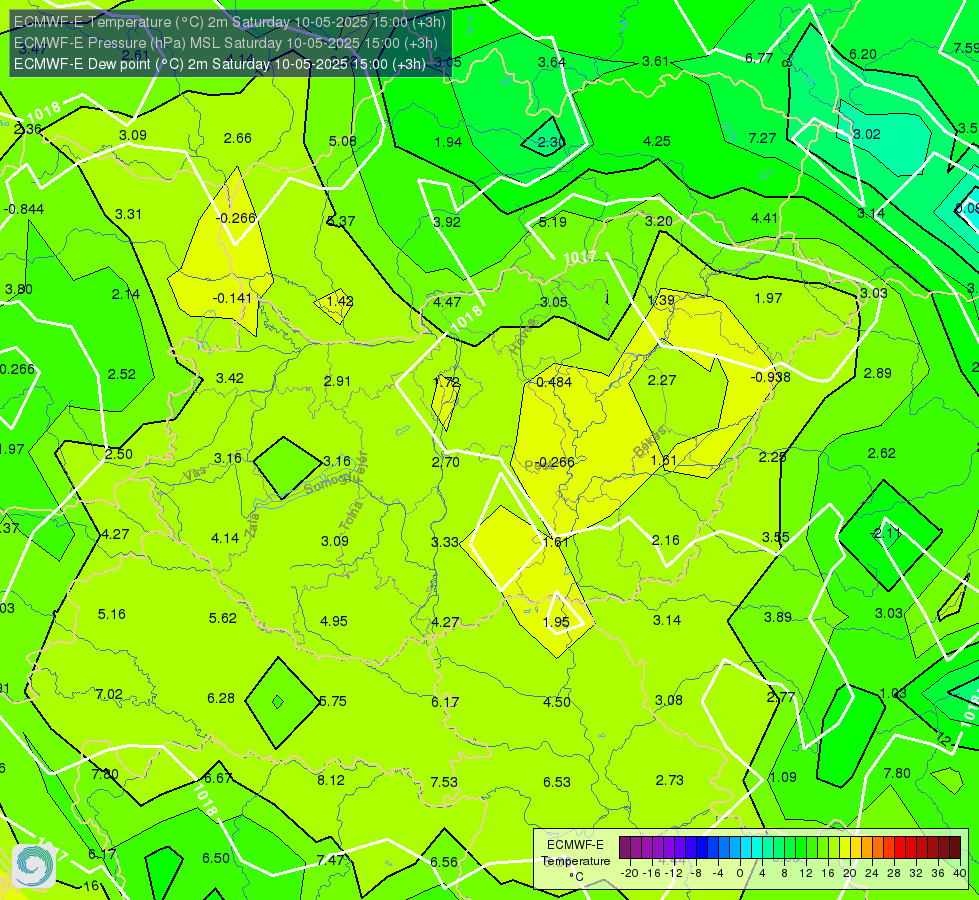Click the dark red 40 swatch in the legend
This screenshot has width=979, height=900.
point(955,848)
